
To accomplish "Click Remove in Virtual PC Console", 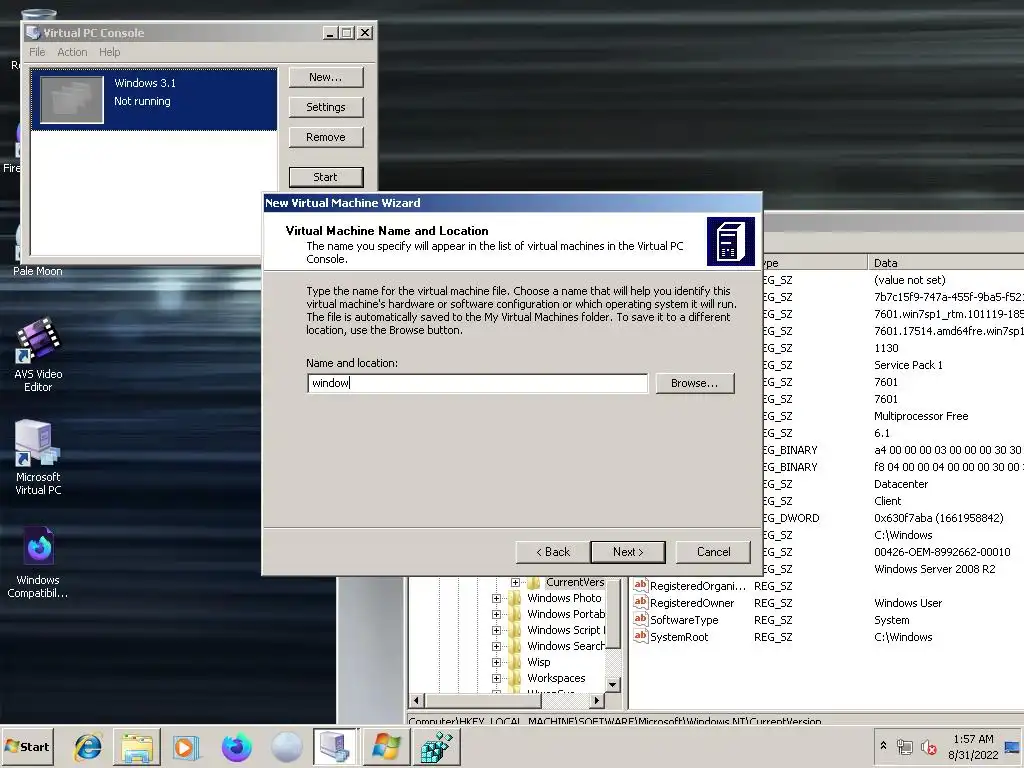I will point(325,137).
